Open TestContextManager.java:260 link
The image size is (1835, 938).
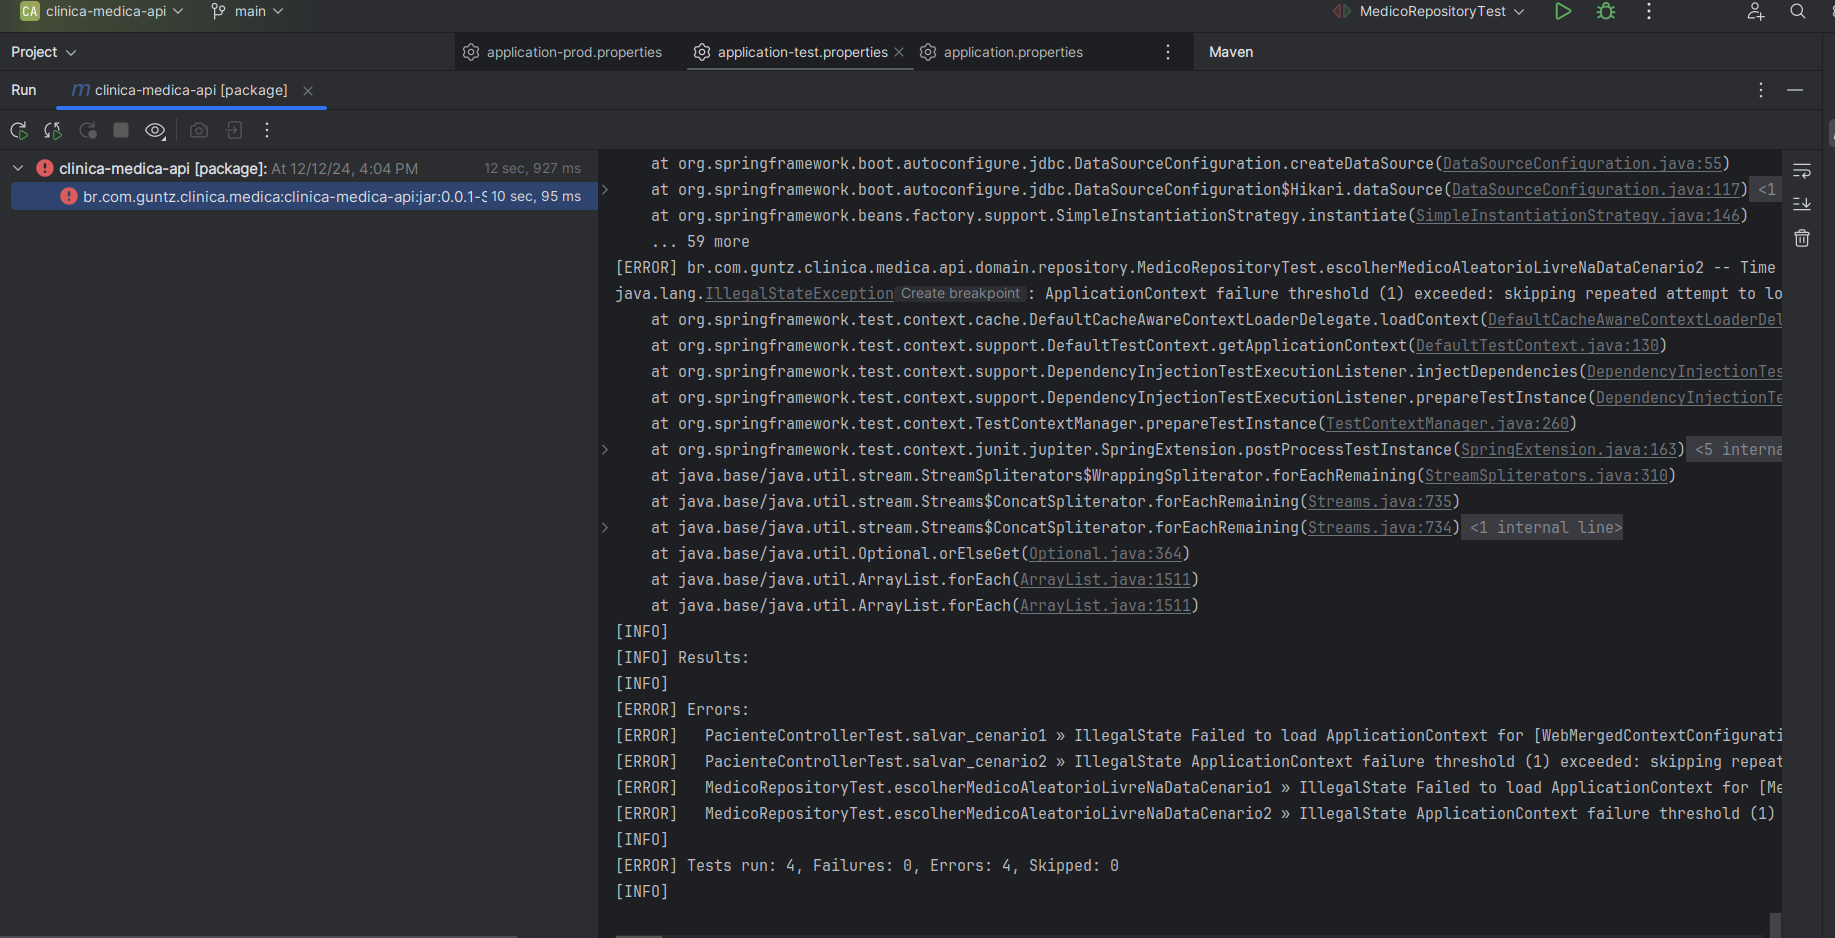tap(1447, 423)
